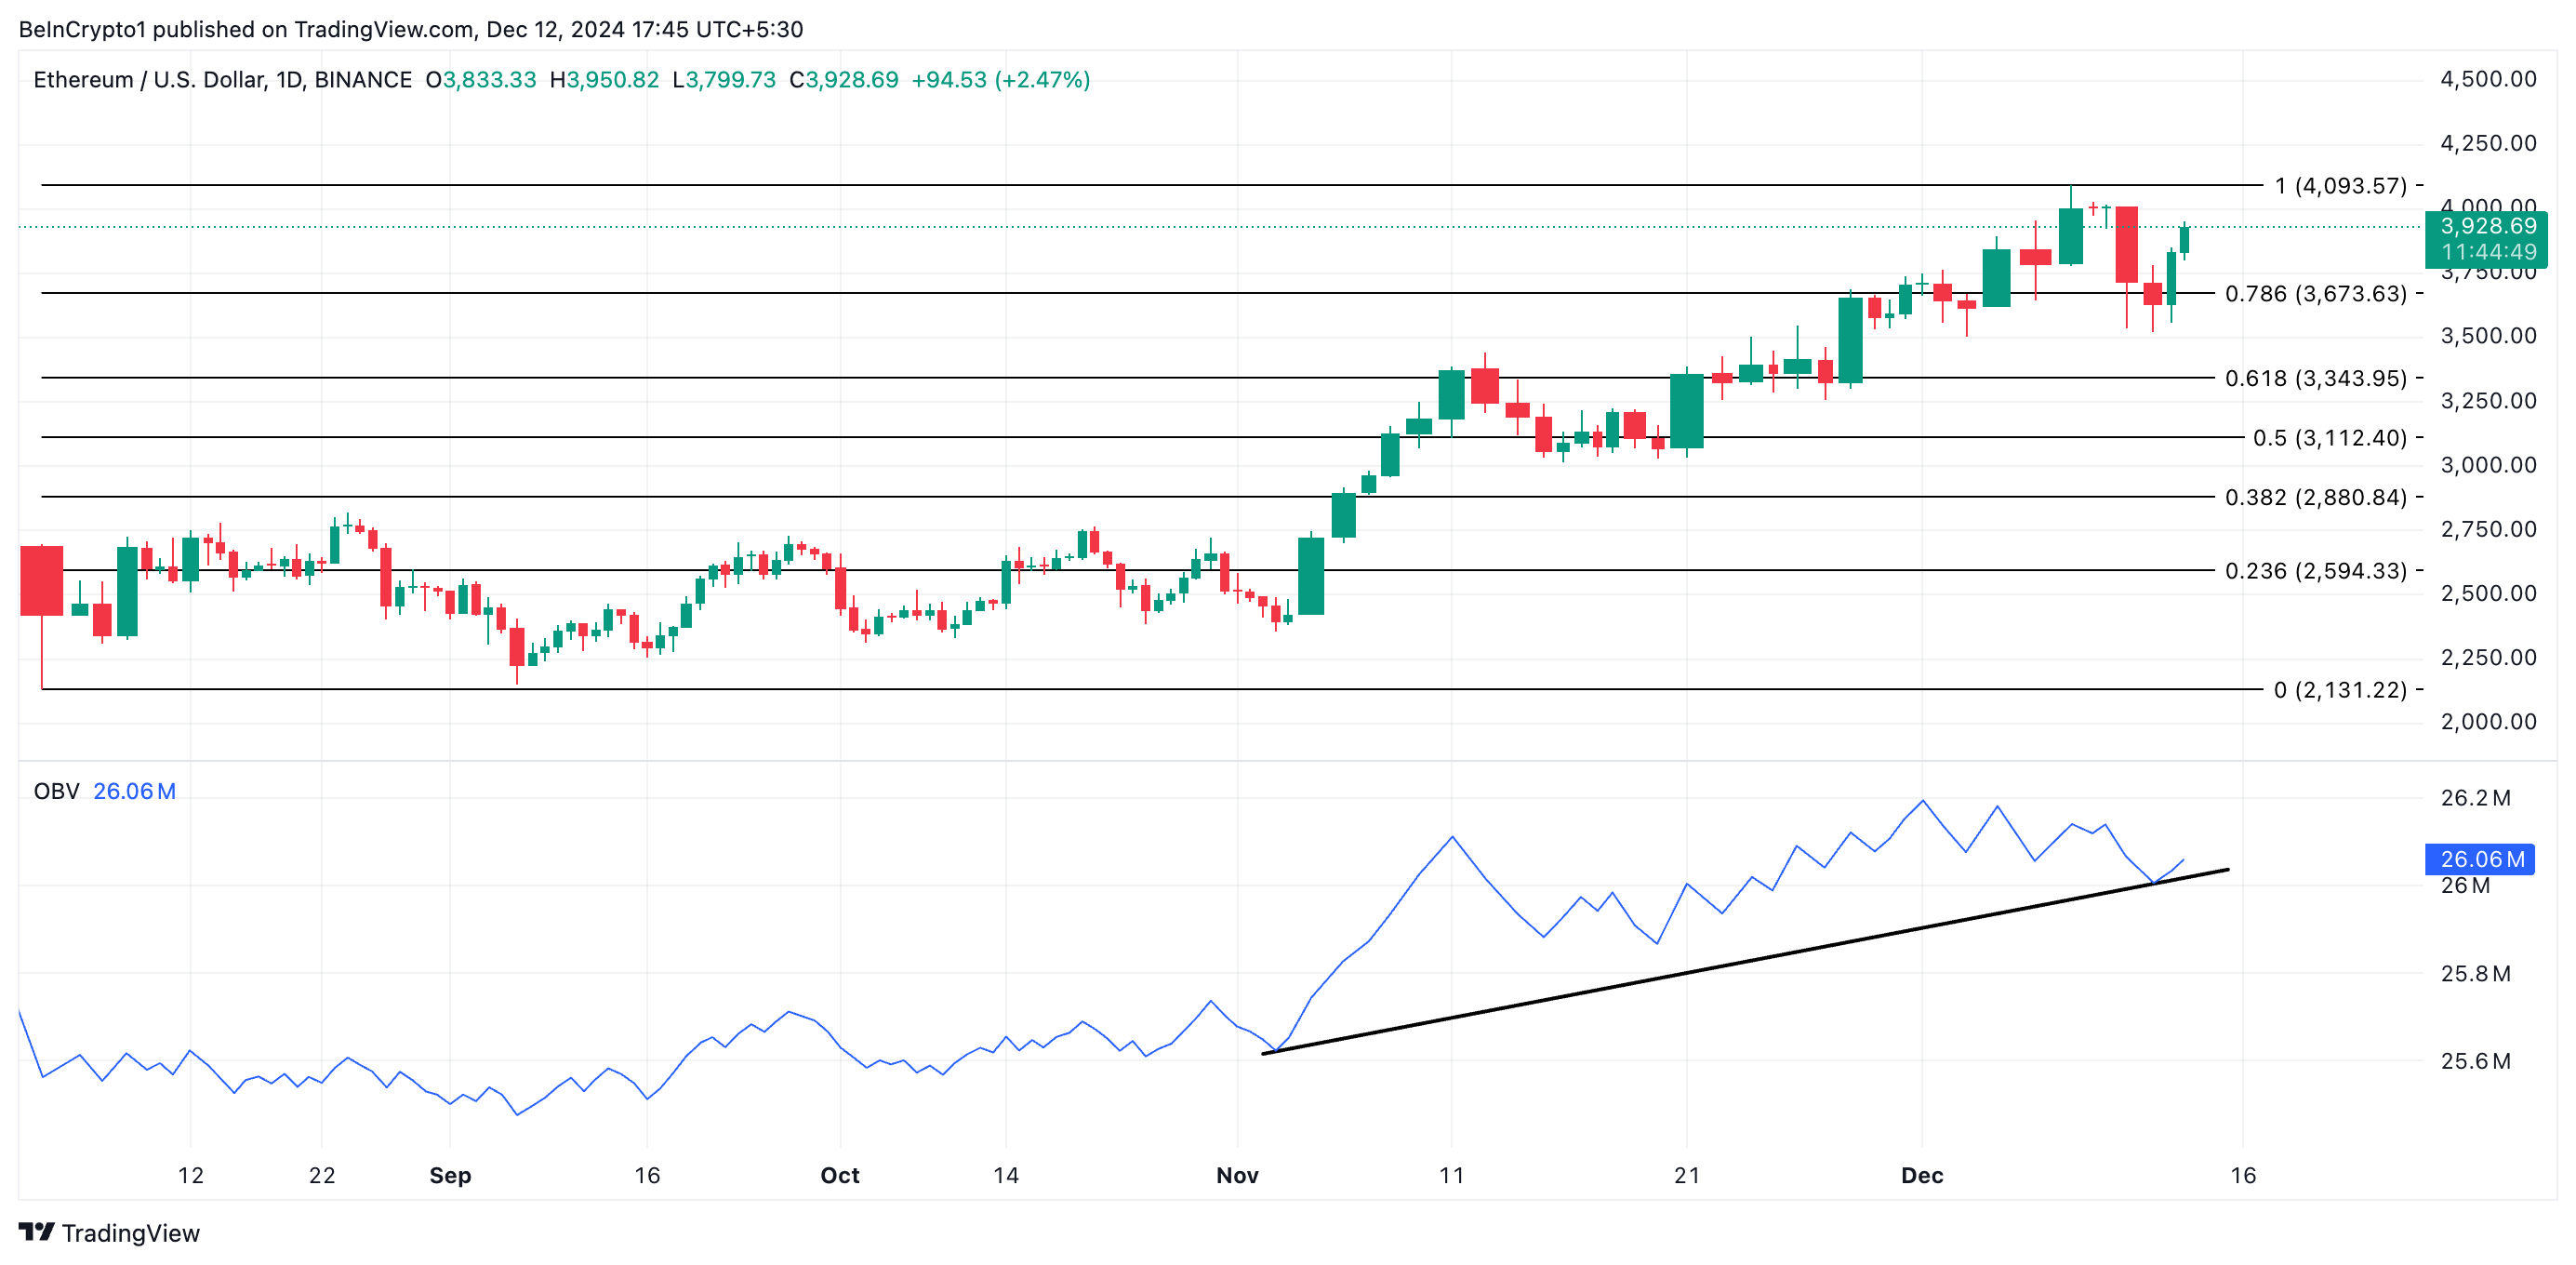Image resolution: width=2576 pixels, height=1265 pixels.
Task: Click the TradingView text next to the logo
Action: (x=131, y=1234)
